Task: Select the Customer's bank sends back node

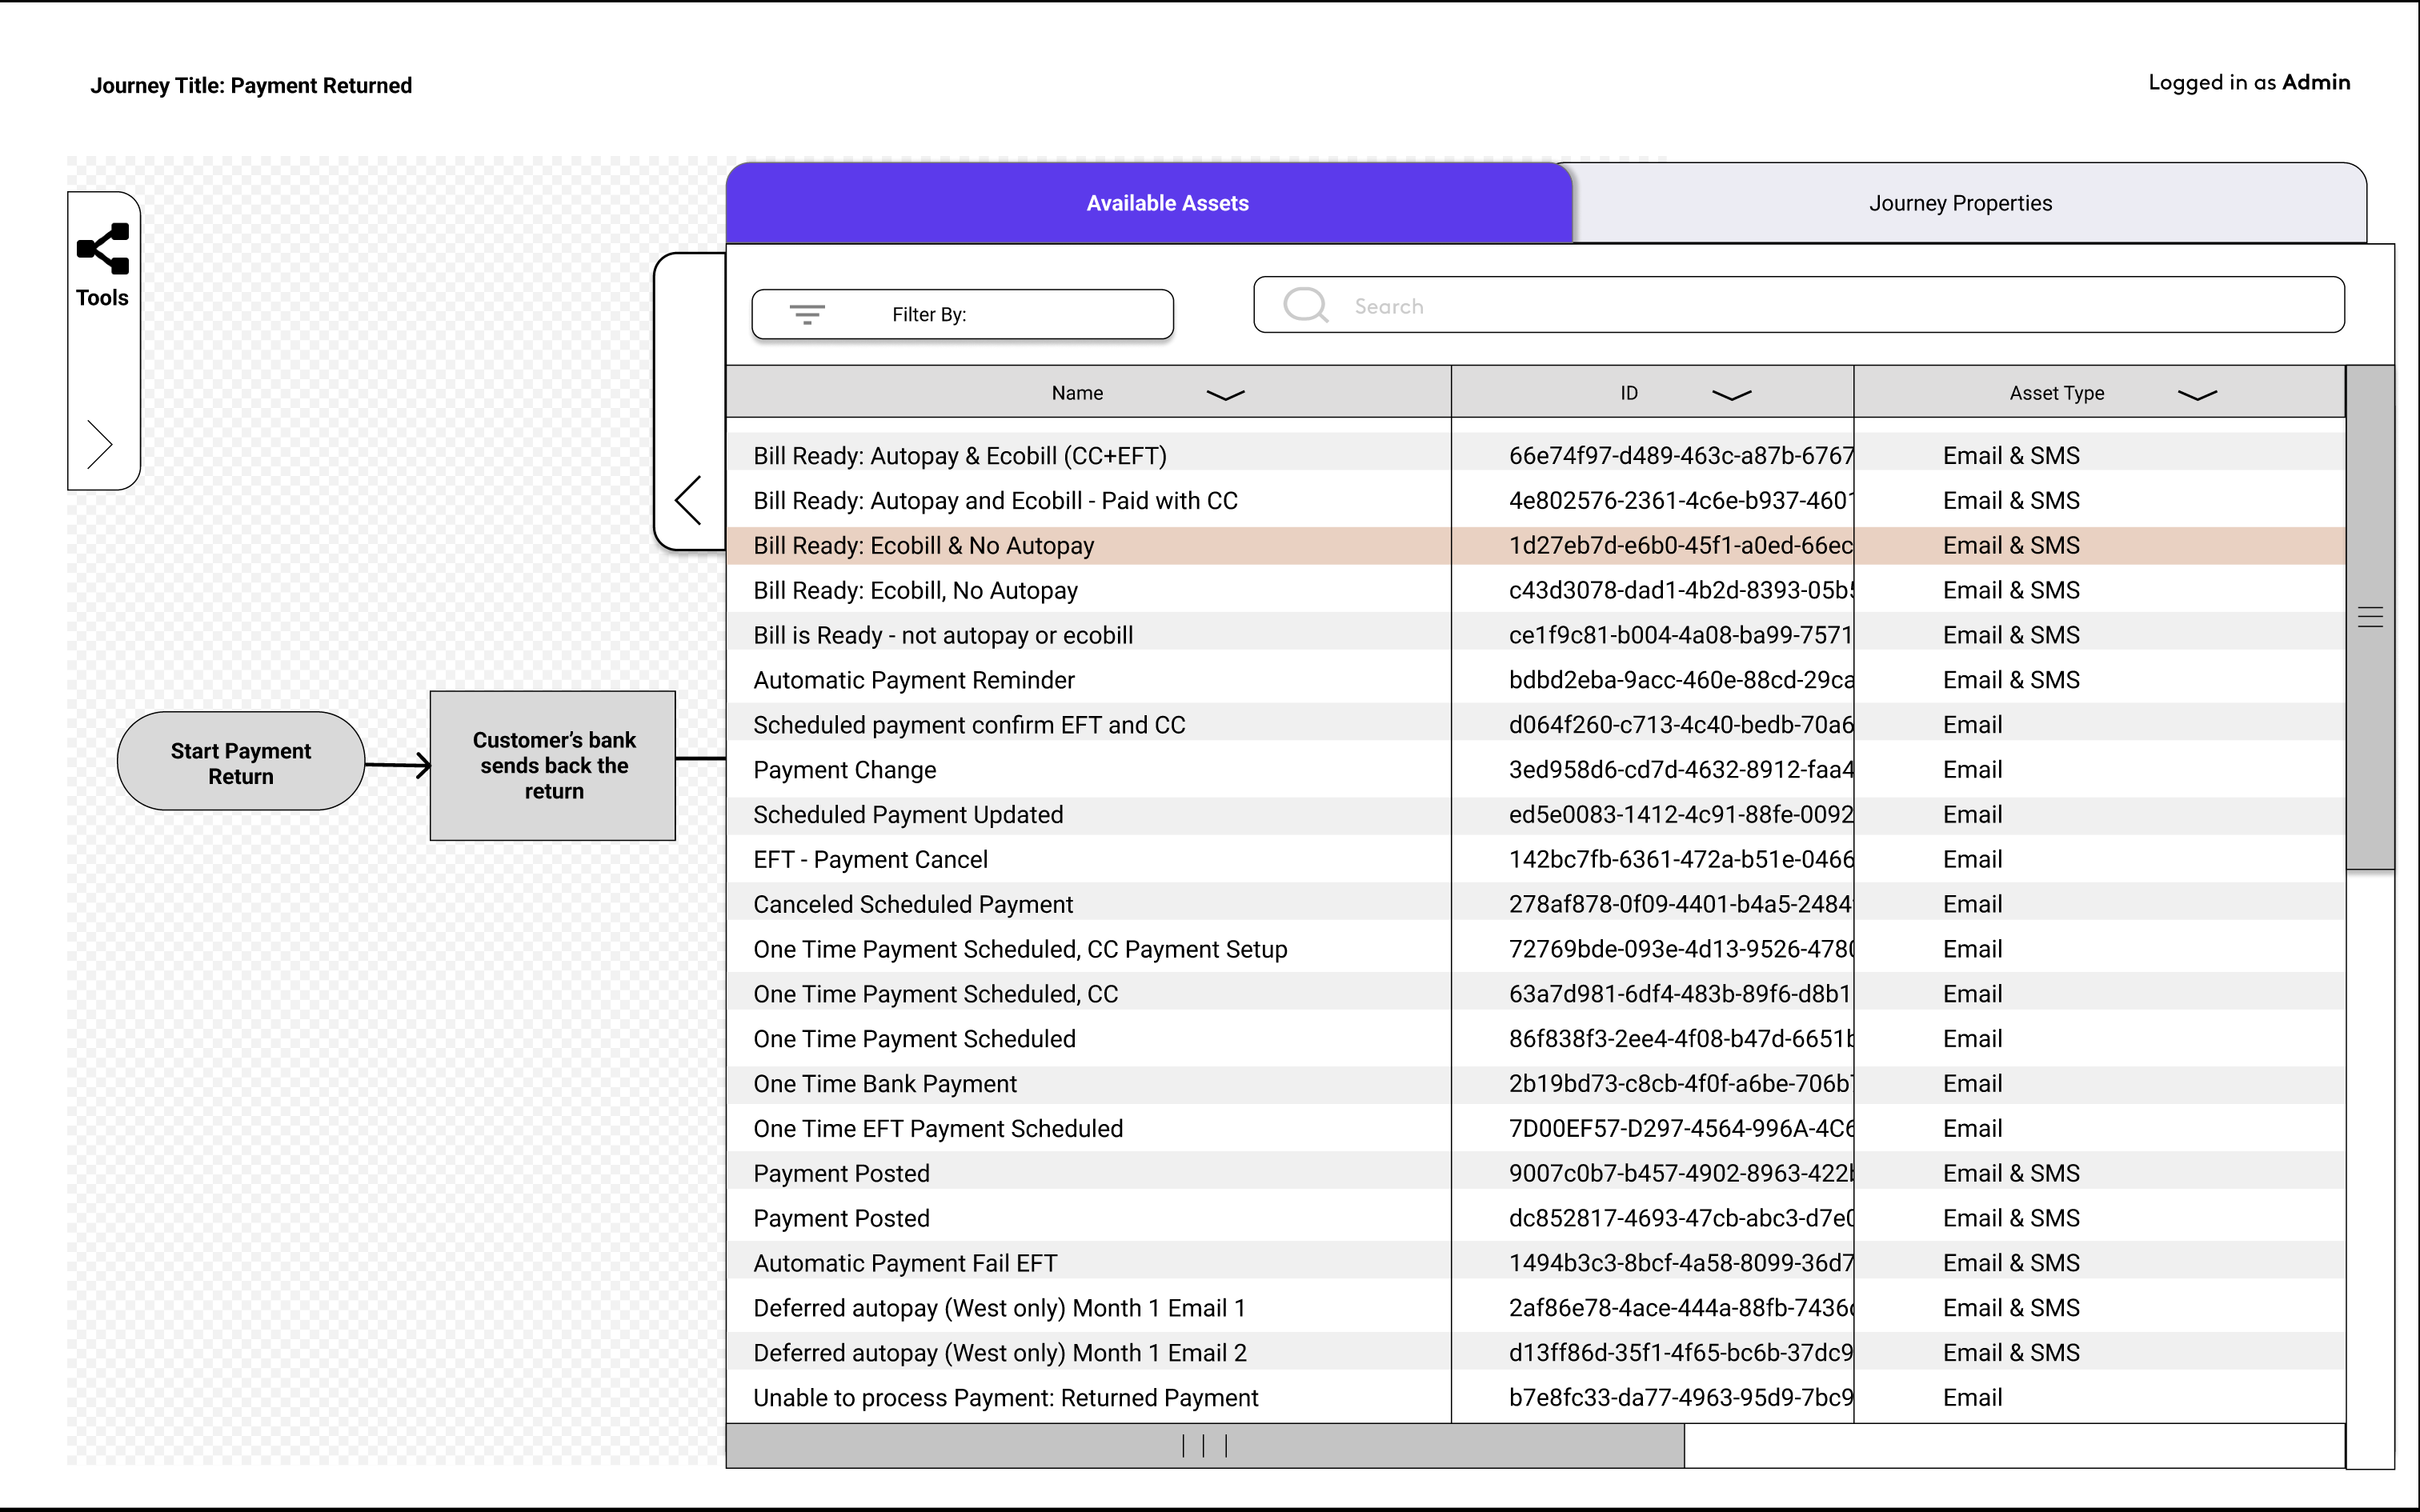Action: pyautogui.click(x=553, y=765)
